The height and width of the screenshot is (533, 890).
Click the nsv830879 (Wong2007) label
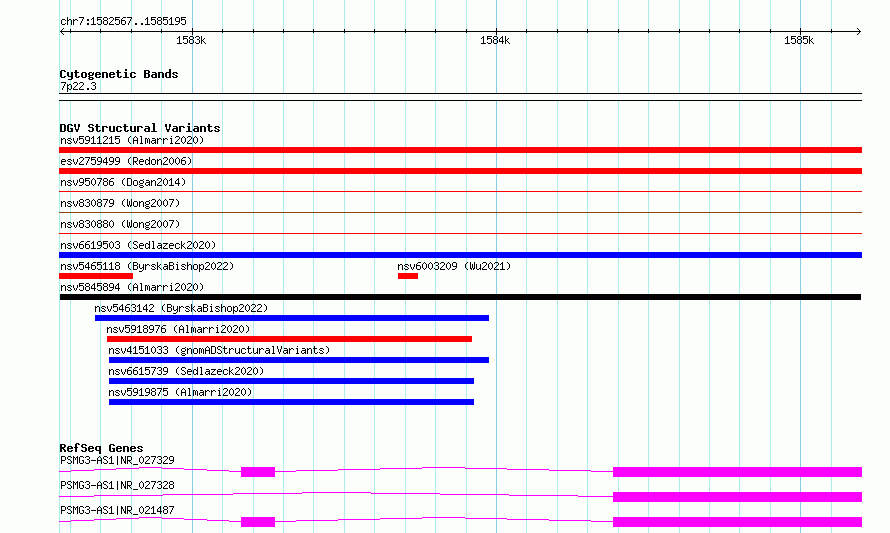(x=120, y=203)
